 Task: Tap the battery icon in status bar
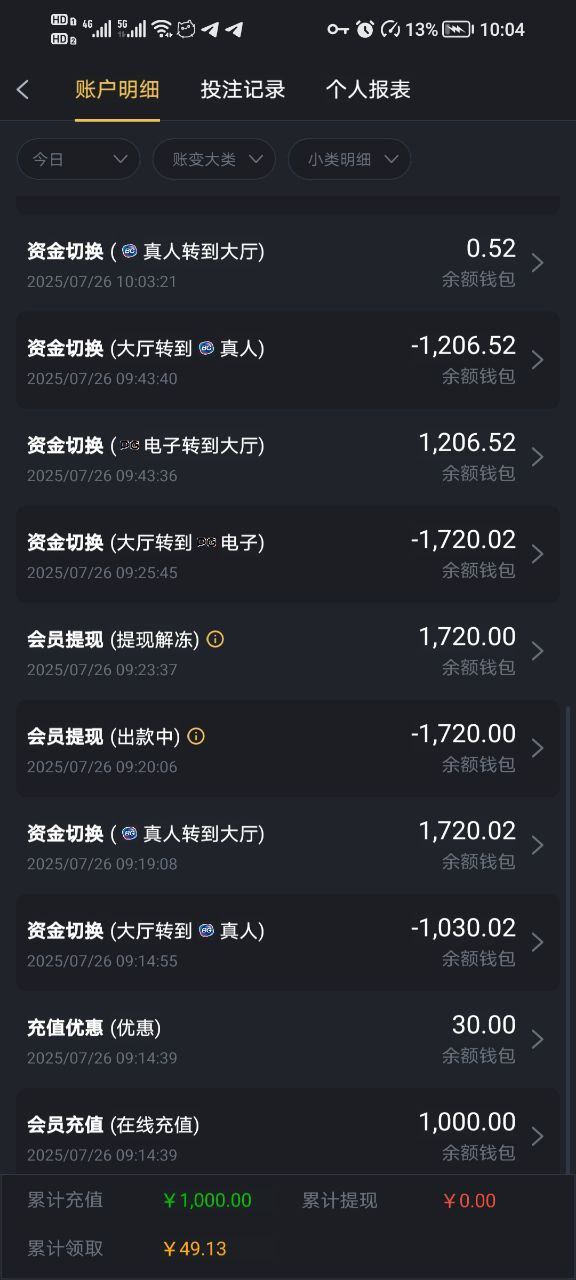coord(458,29)
